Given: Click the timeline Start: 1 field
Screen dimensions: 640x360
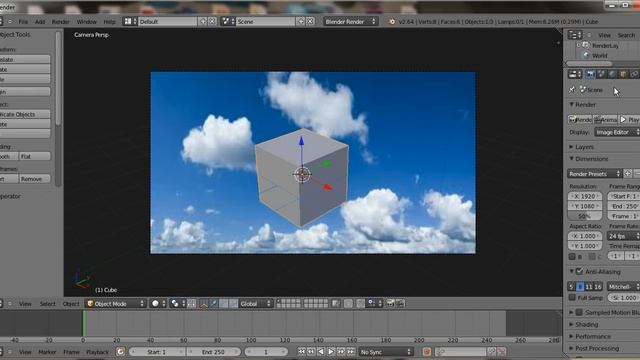Looking at the screenshot, I should click(x=157, y=352).
